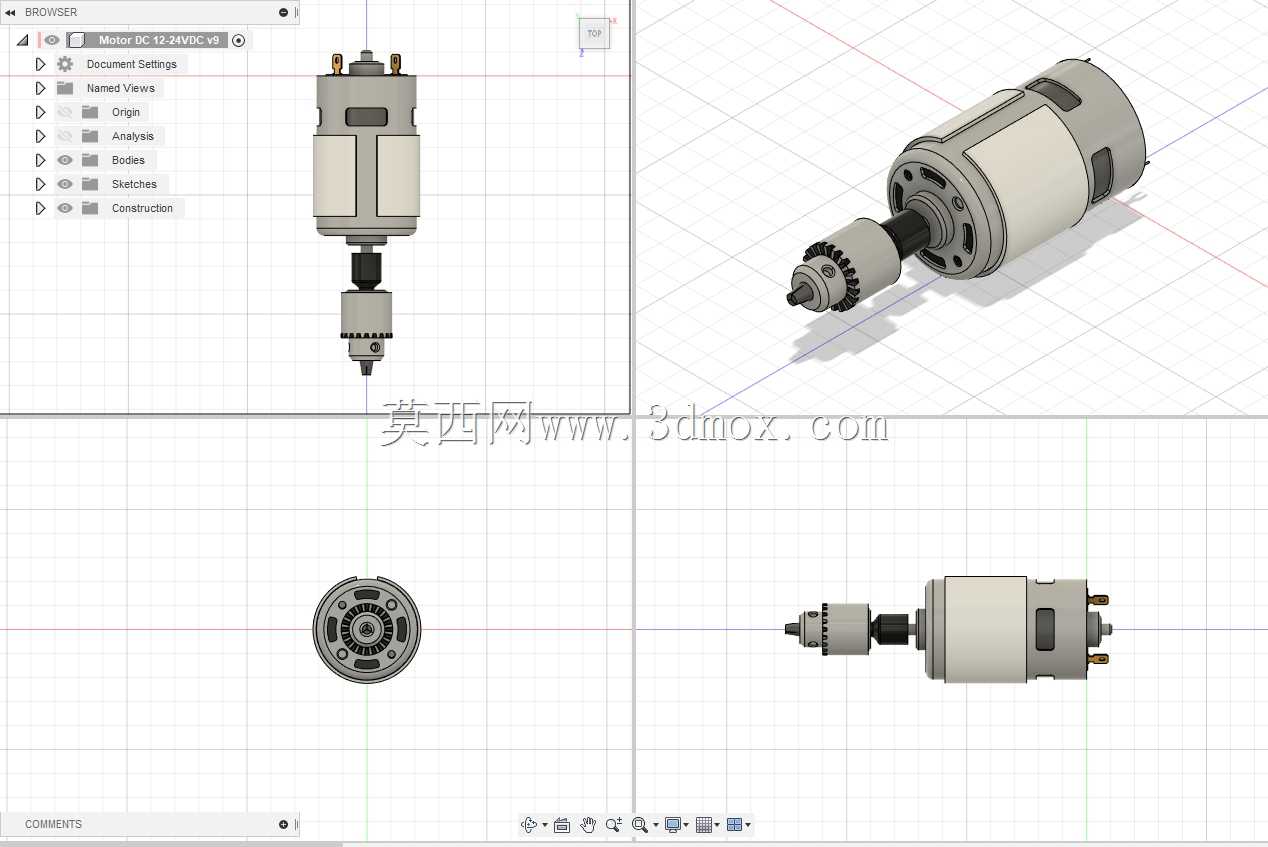This screenshot has height=847, width=1268.
Task: Collapse the Browser panel with double-arrow icon
Action: 10,12
